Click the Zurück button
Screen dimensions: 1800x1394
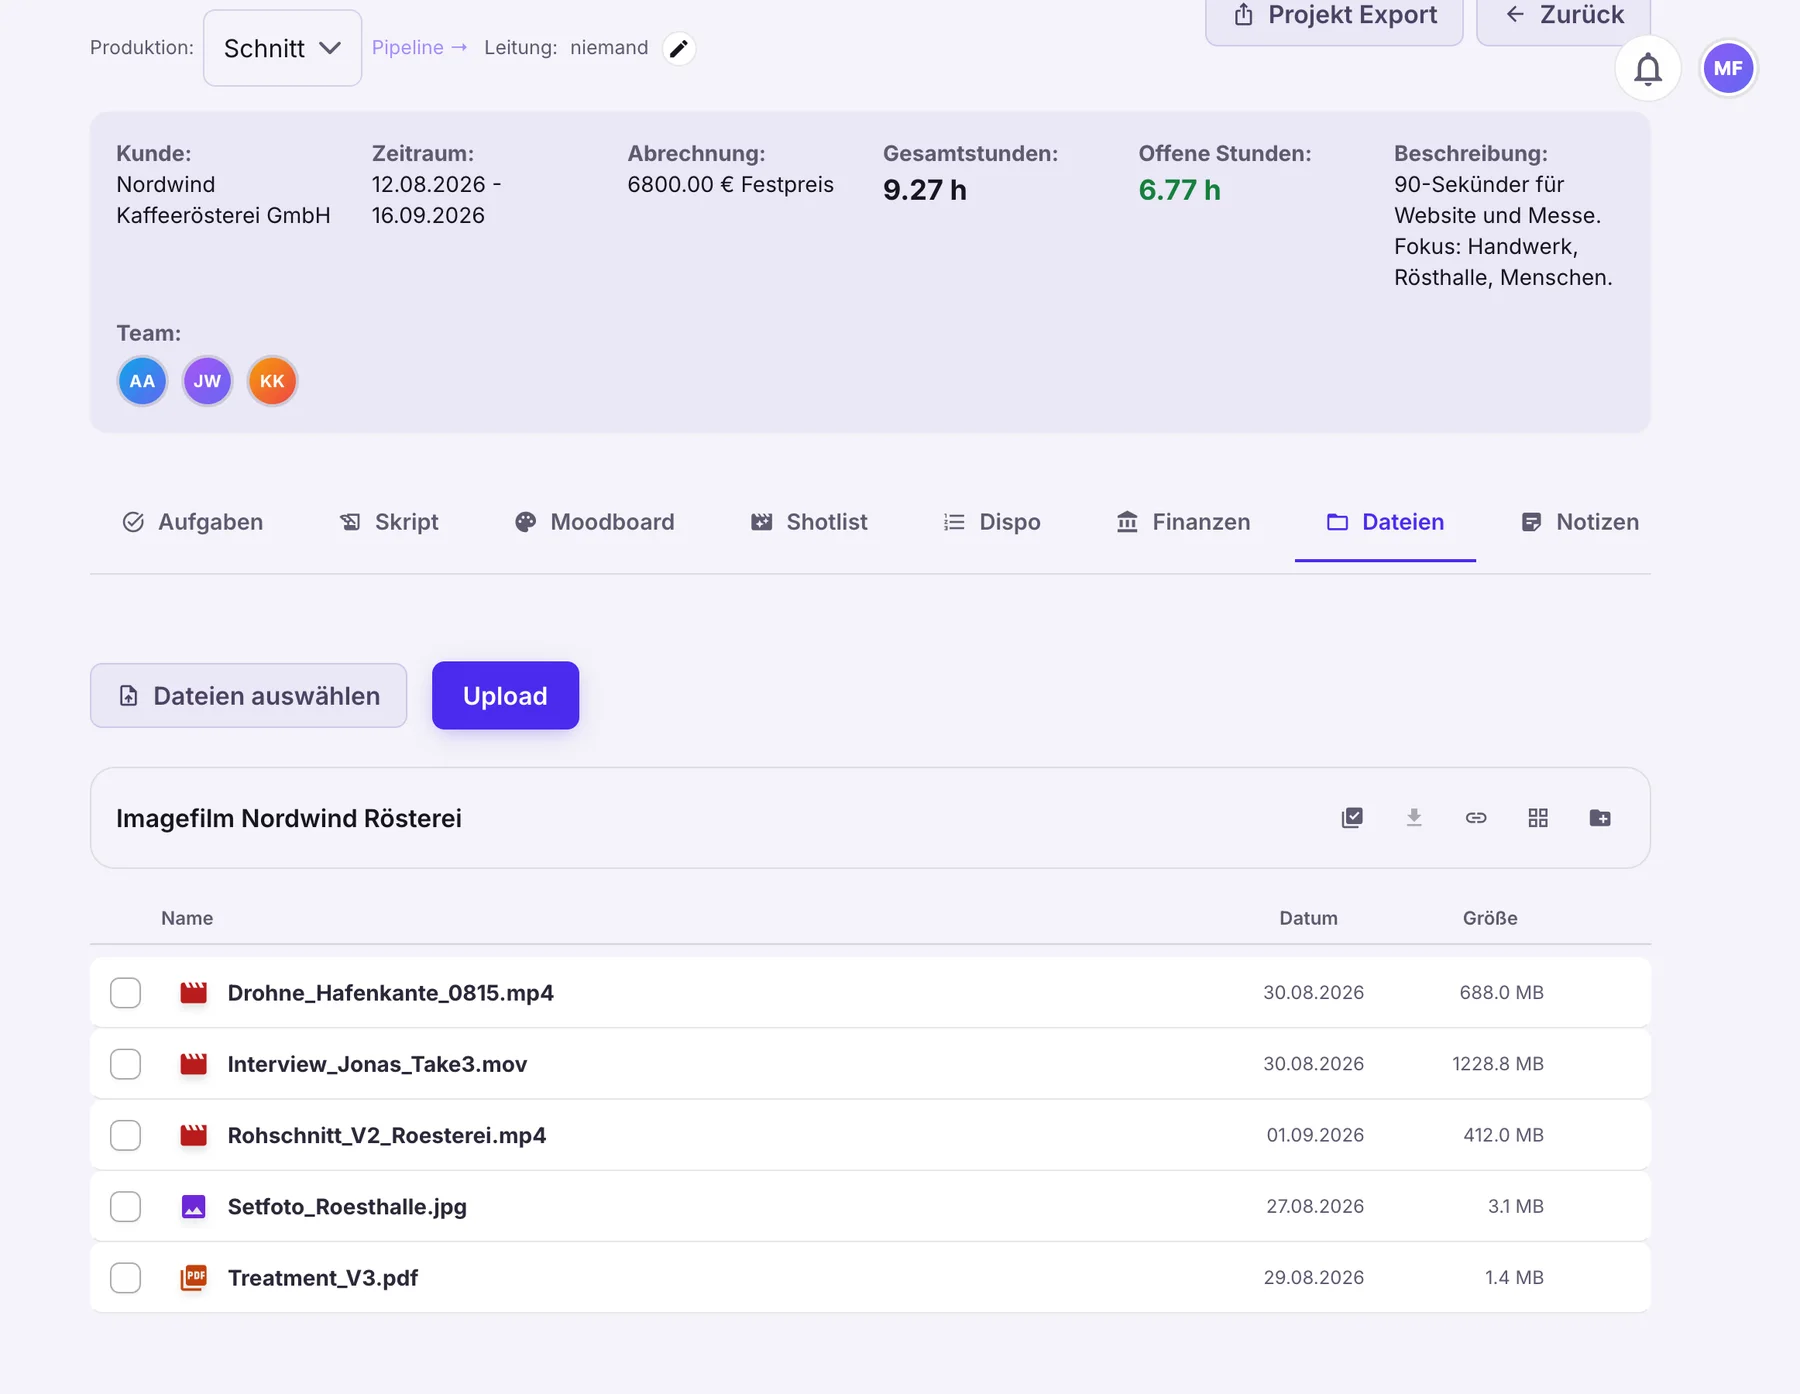1563,18
